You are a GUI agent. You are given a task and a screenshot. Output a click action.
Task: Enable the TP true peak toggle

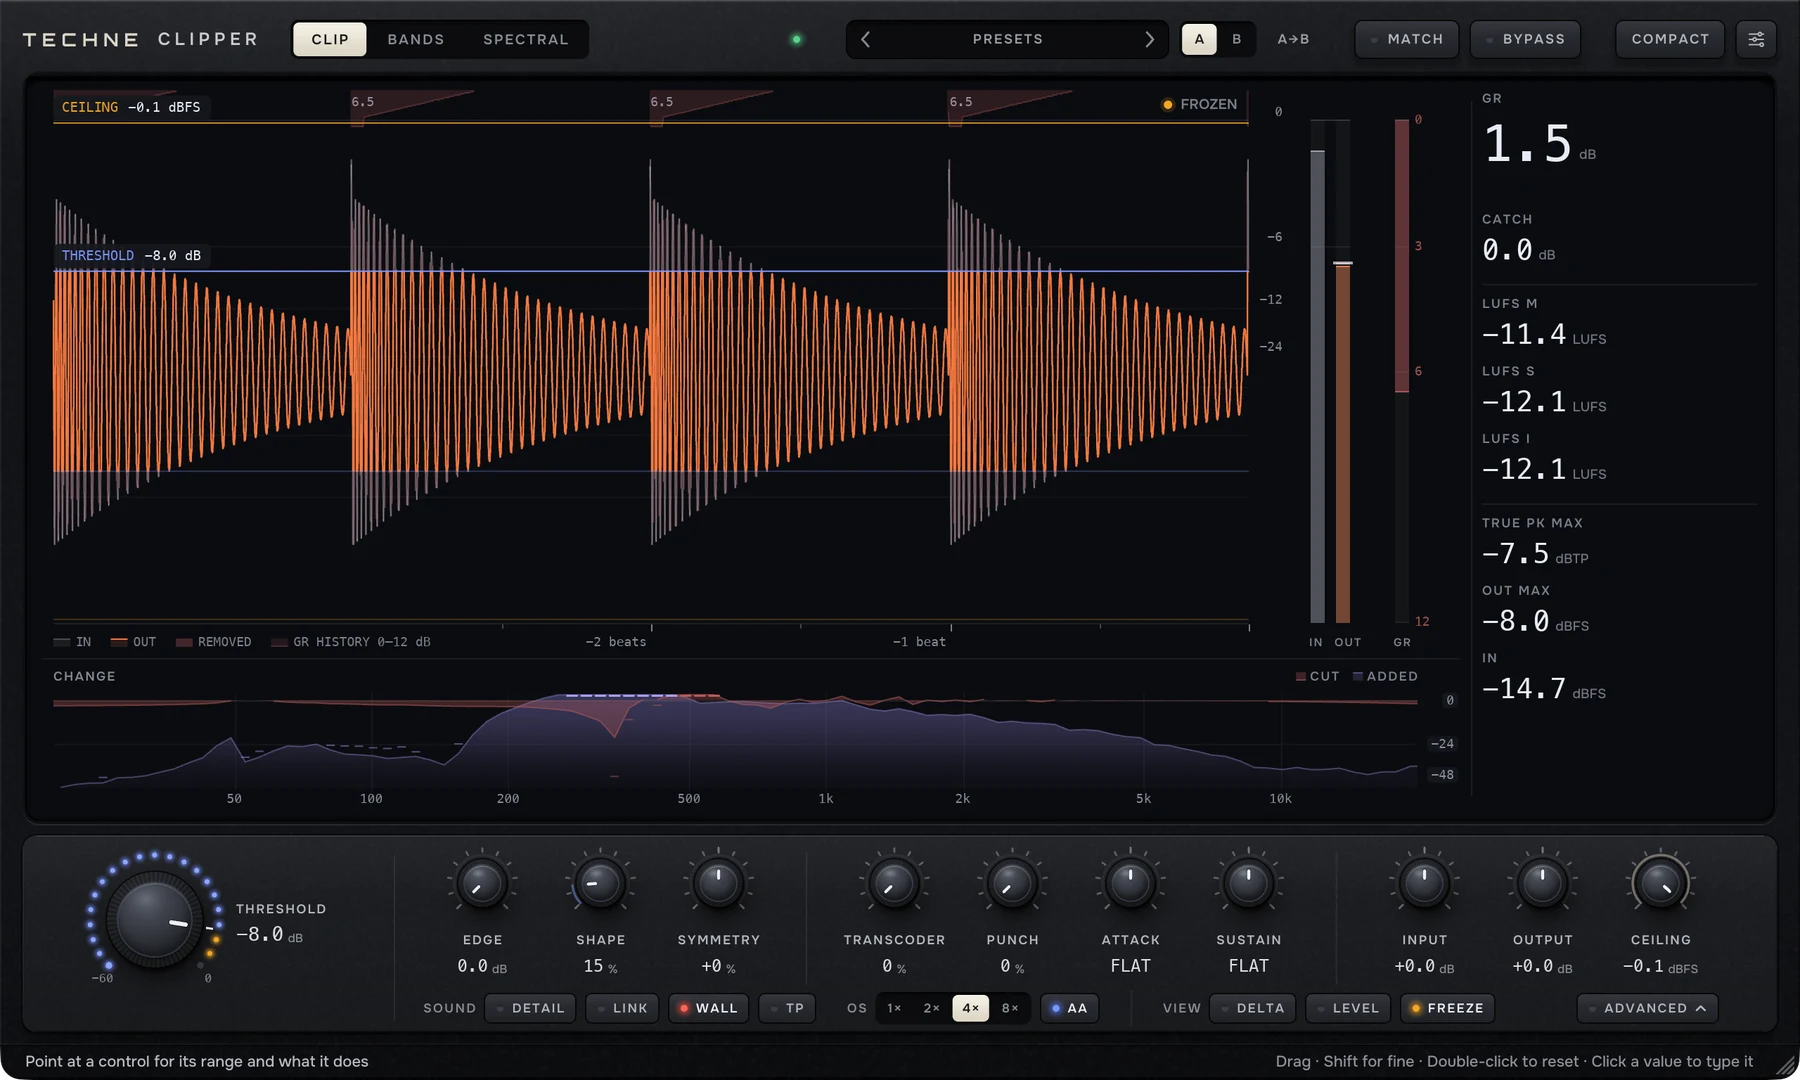(787, 1008)
